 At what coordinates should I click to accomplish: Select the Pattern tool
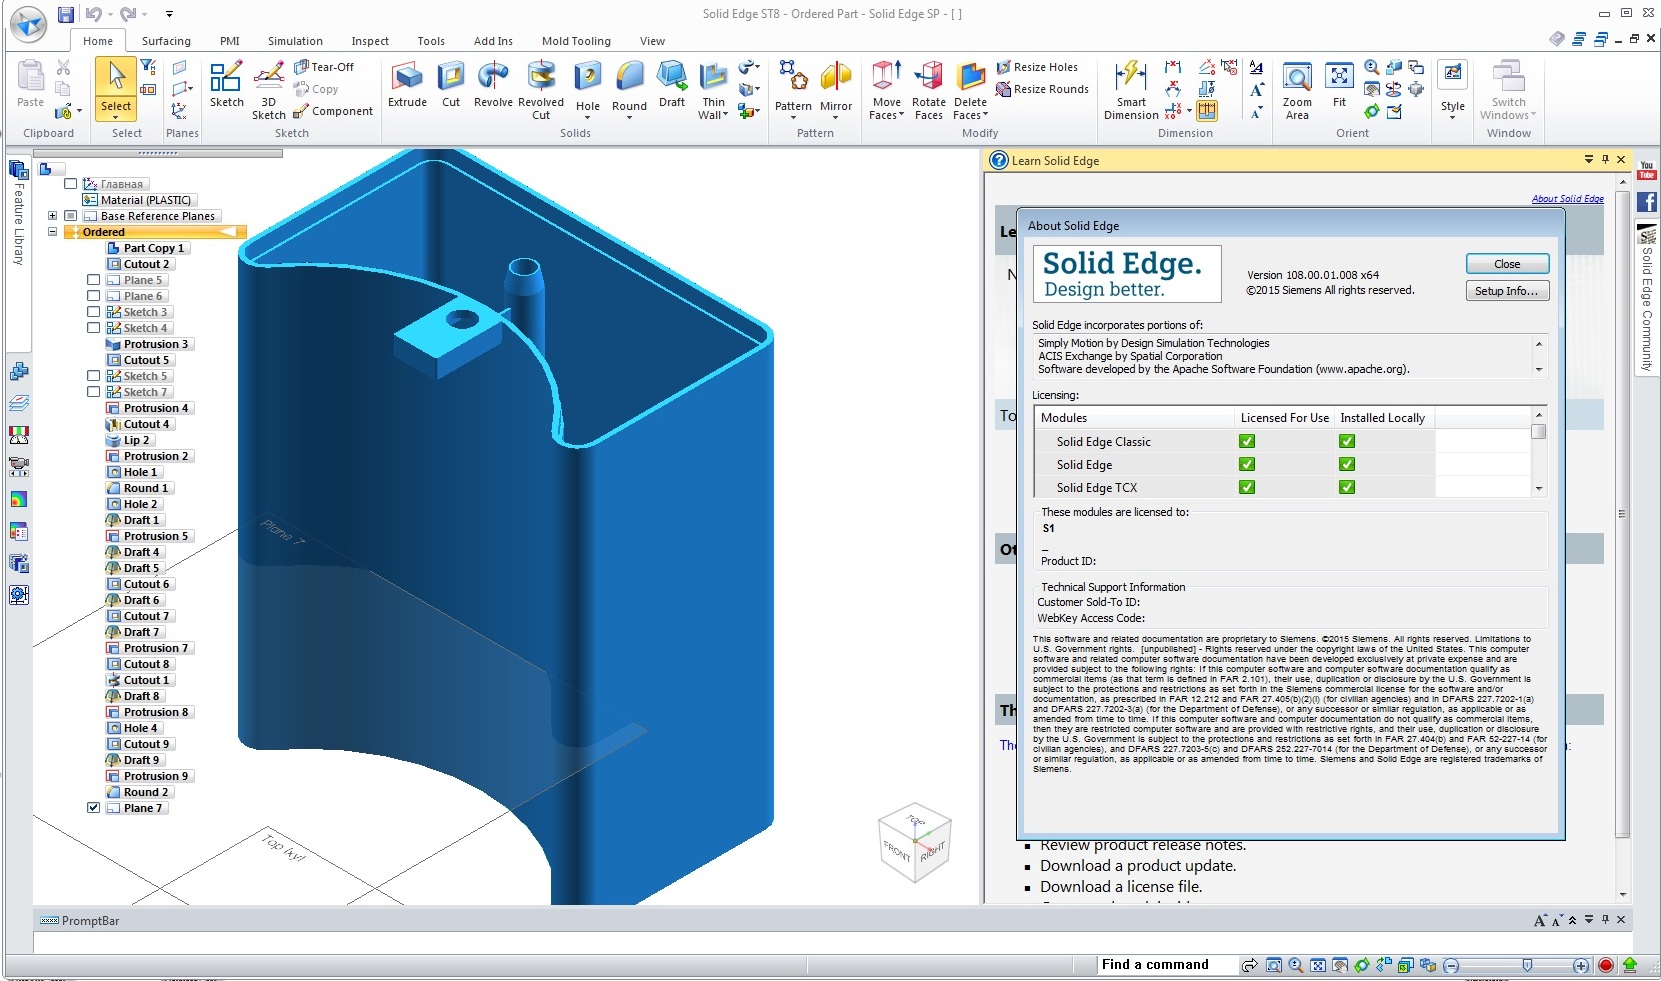[793, 76]
